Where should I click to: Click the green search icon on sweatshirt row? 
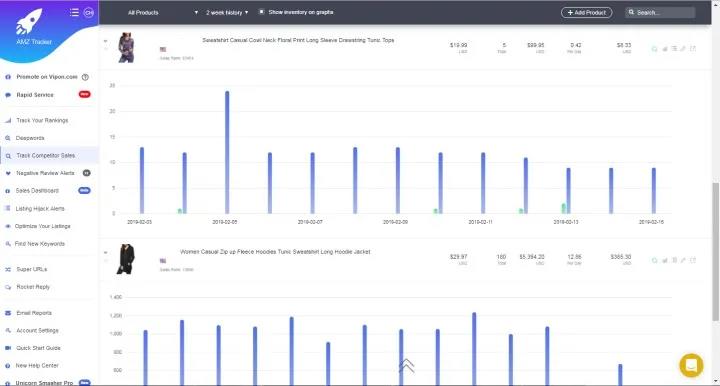coord(654,49)
